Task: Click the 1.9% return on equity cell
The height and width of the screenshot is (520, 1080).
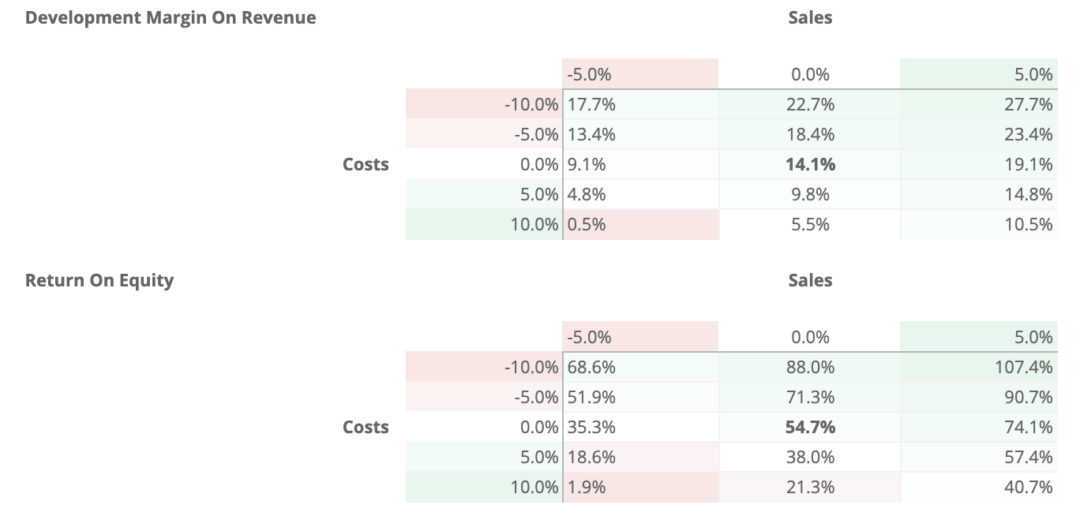Action: [641, 487]
